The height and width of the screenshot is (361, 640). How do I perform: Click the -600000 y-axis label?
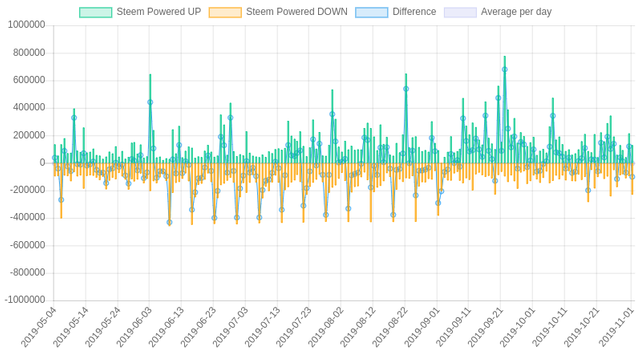27,245
